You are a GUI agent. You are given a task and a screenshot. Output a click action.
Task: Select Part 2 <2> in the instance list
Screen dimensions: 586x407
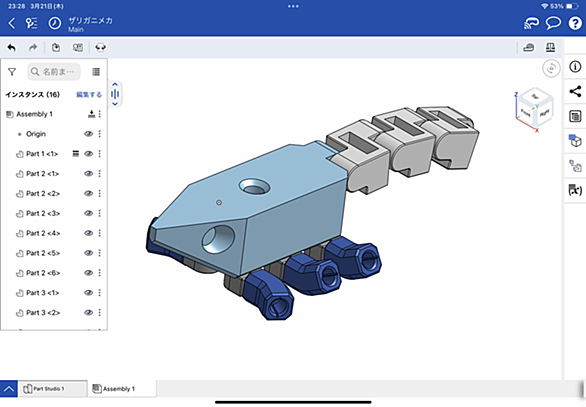point(43,193)
